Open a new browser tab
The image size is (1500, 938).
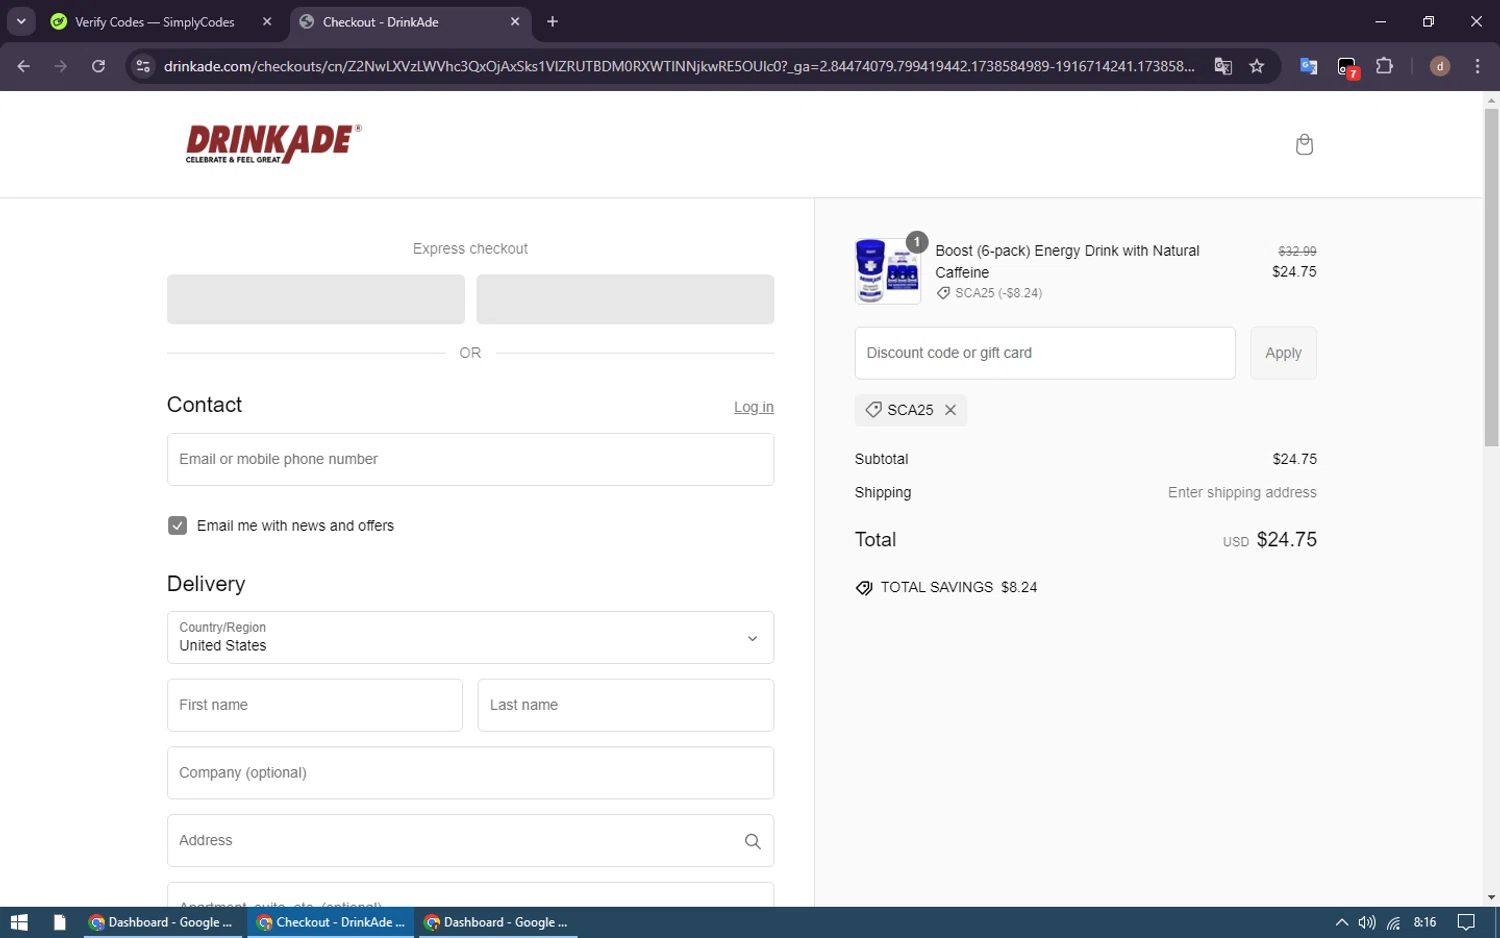[x=552, y=21]
